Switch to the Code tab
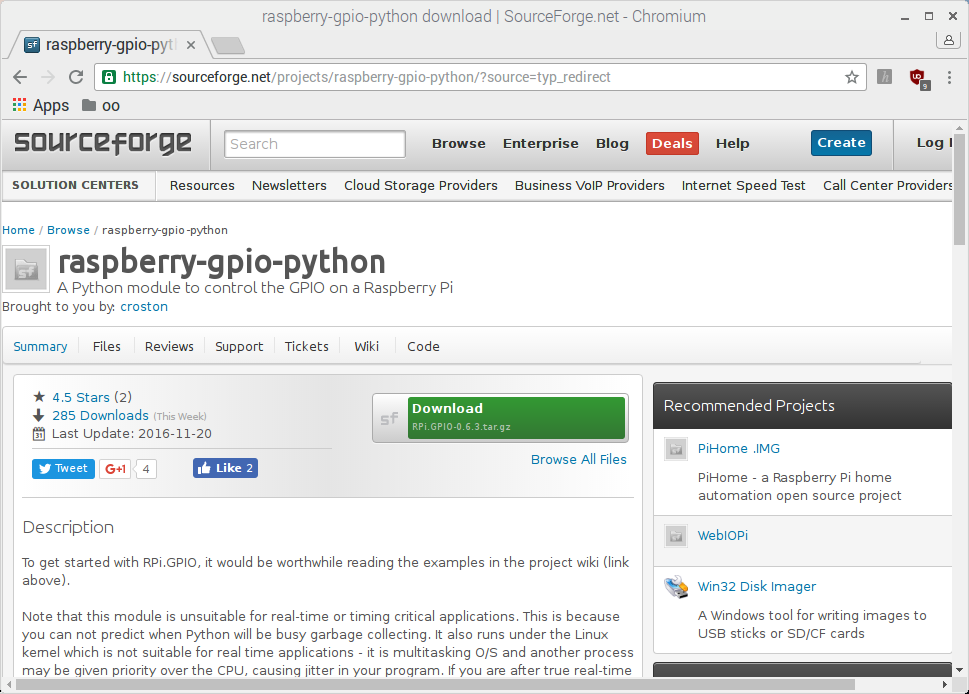969x694 pixels. tap(423, 347)
